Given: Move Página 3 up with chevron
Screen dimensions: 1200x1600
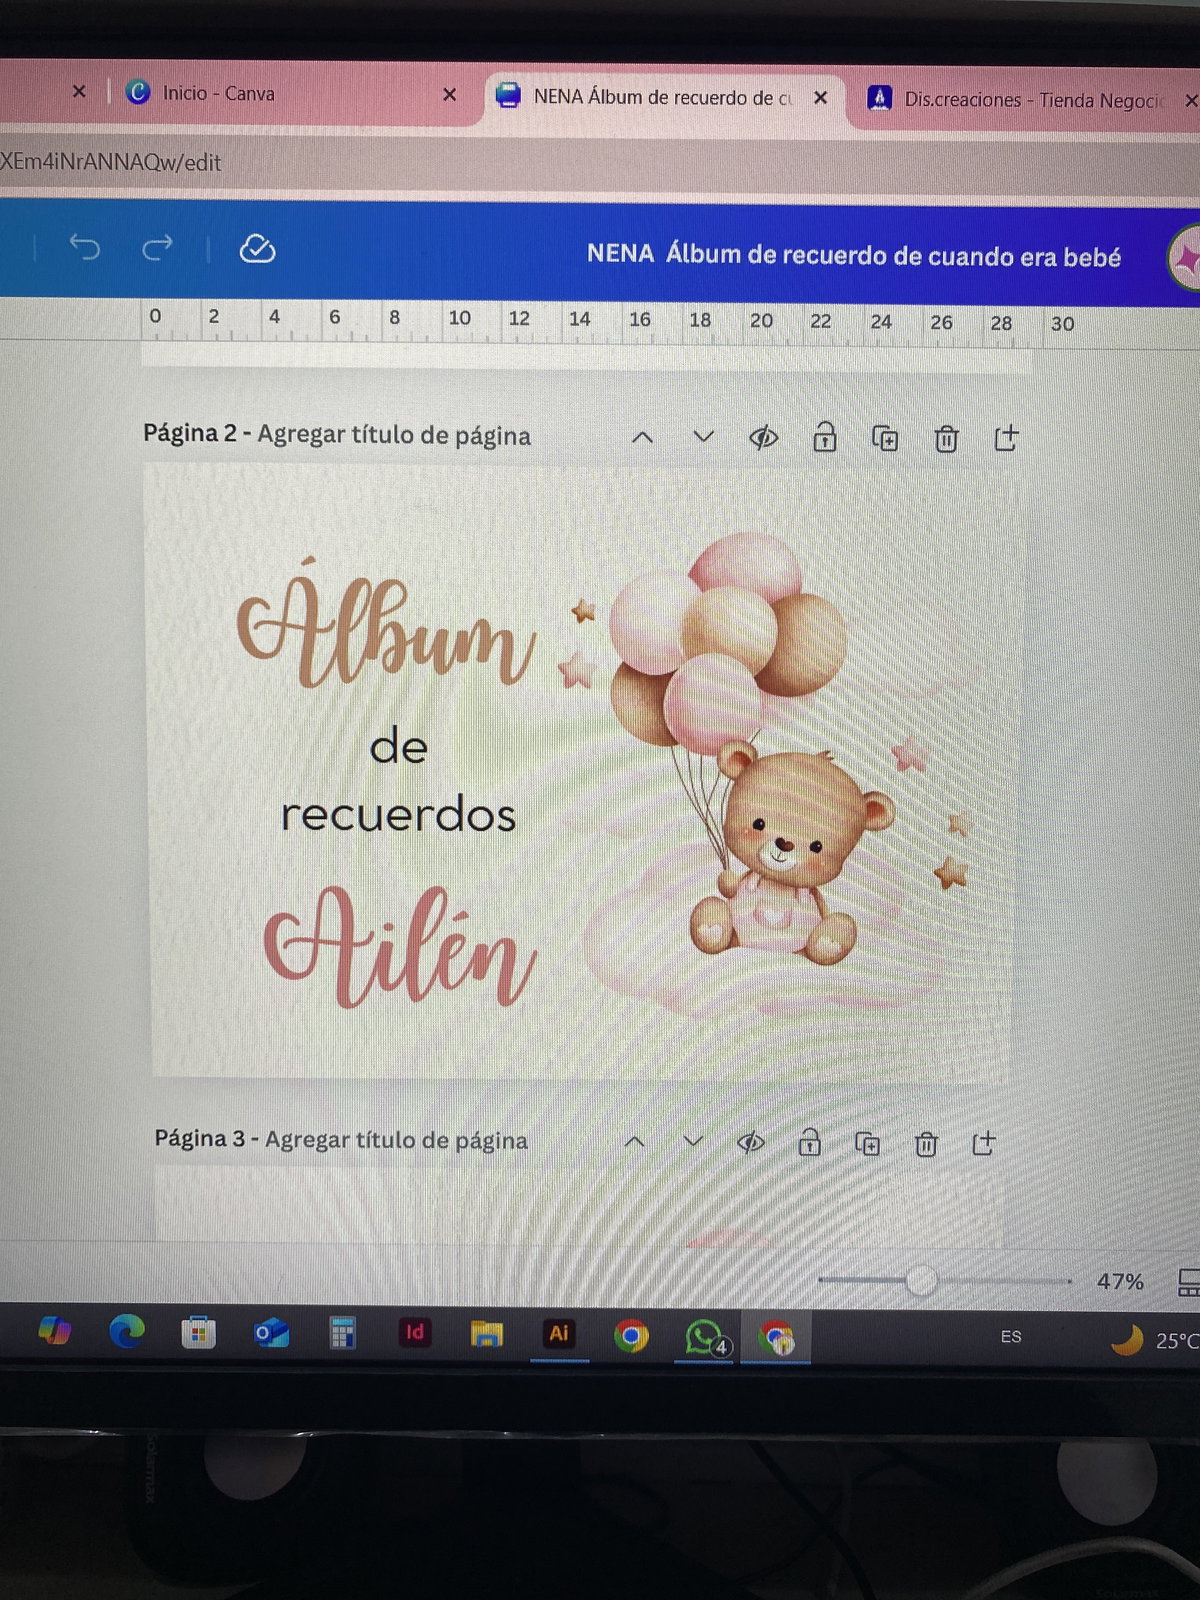Looking at the screenshot, I should tap(634, 1142).
